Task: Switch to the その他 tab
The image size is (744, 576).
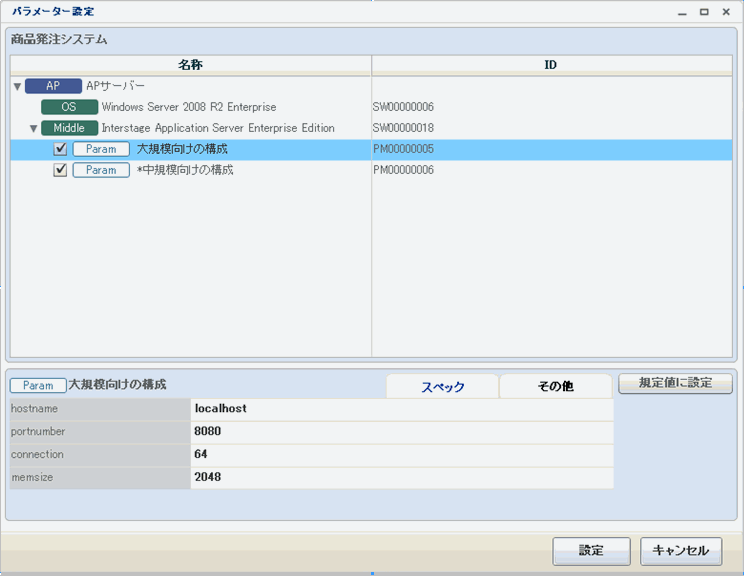Action: pos(555,386)
